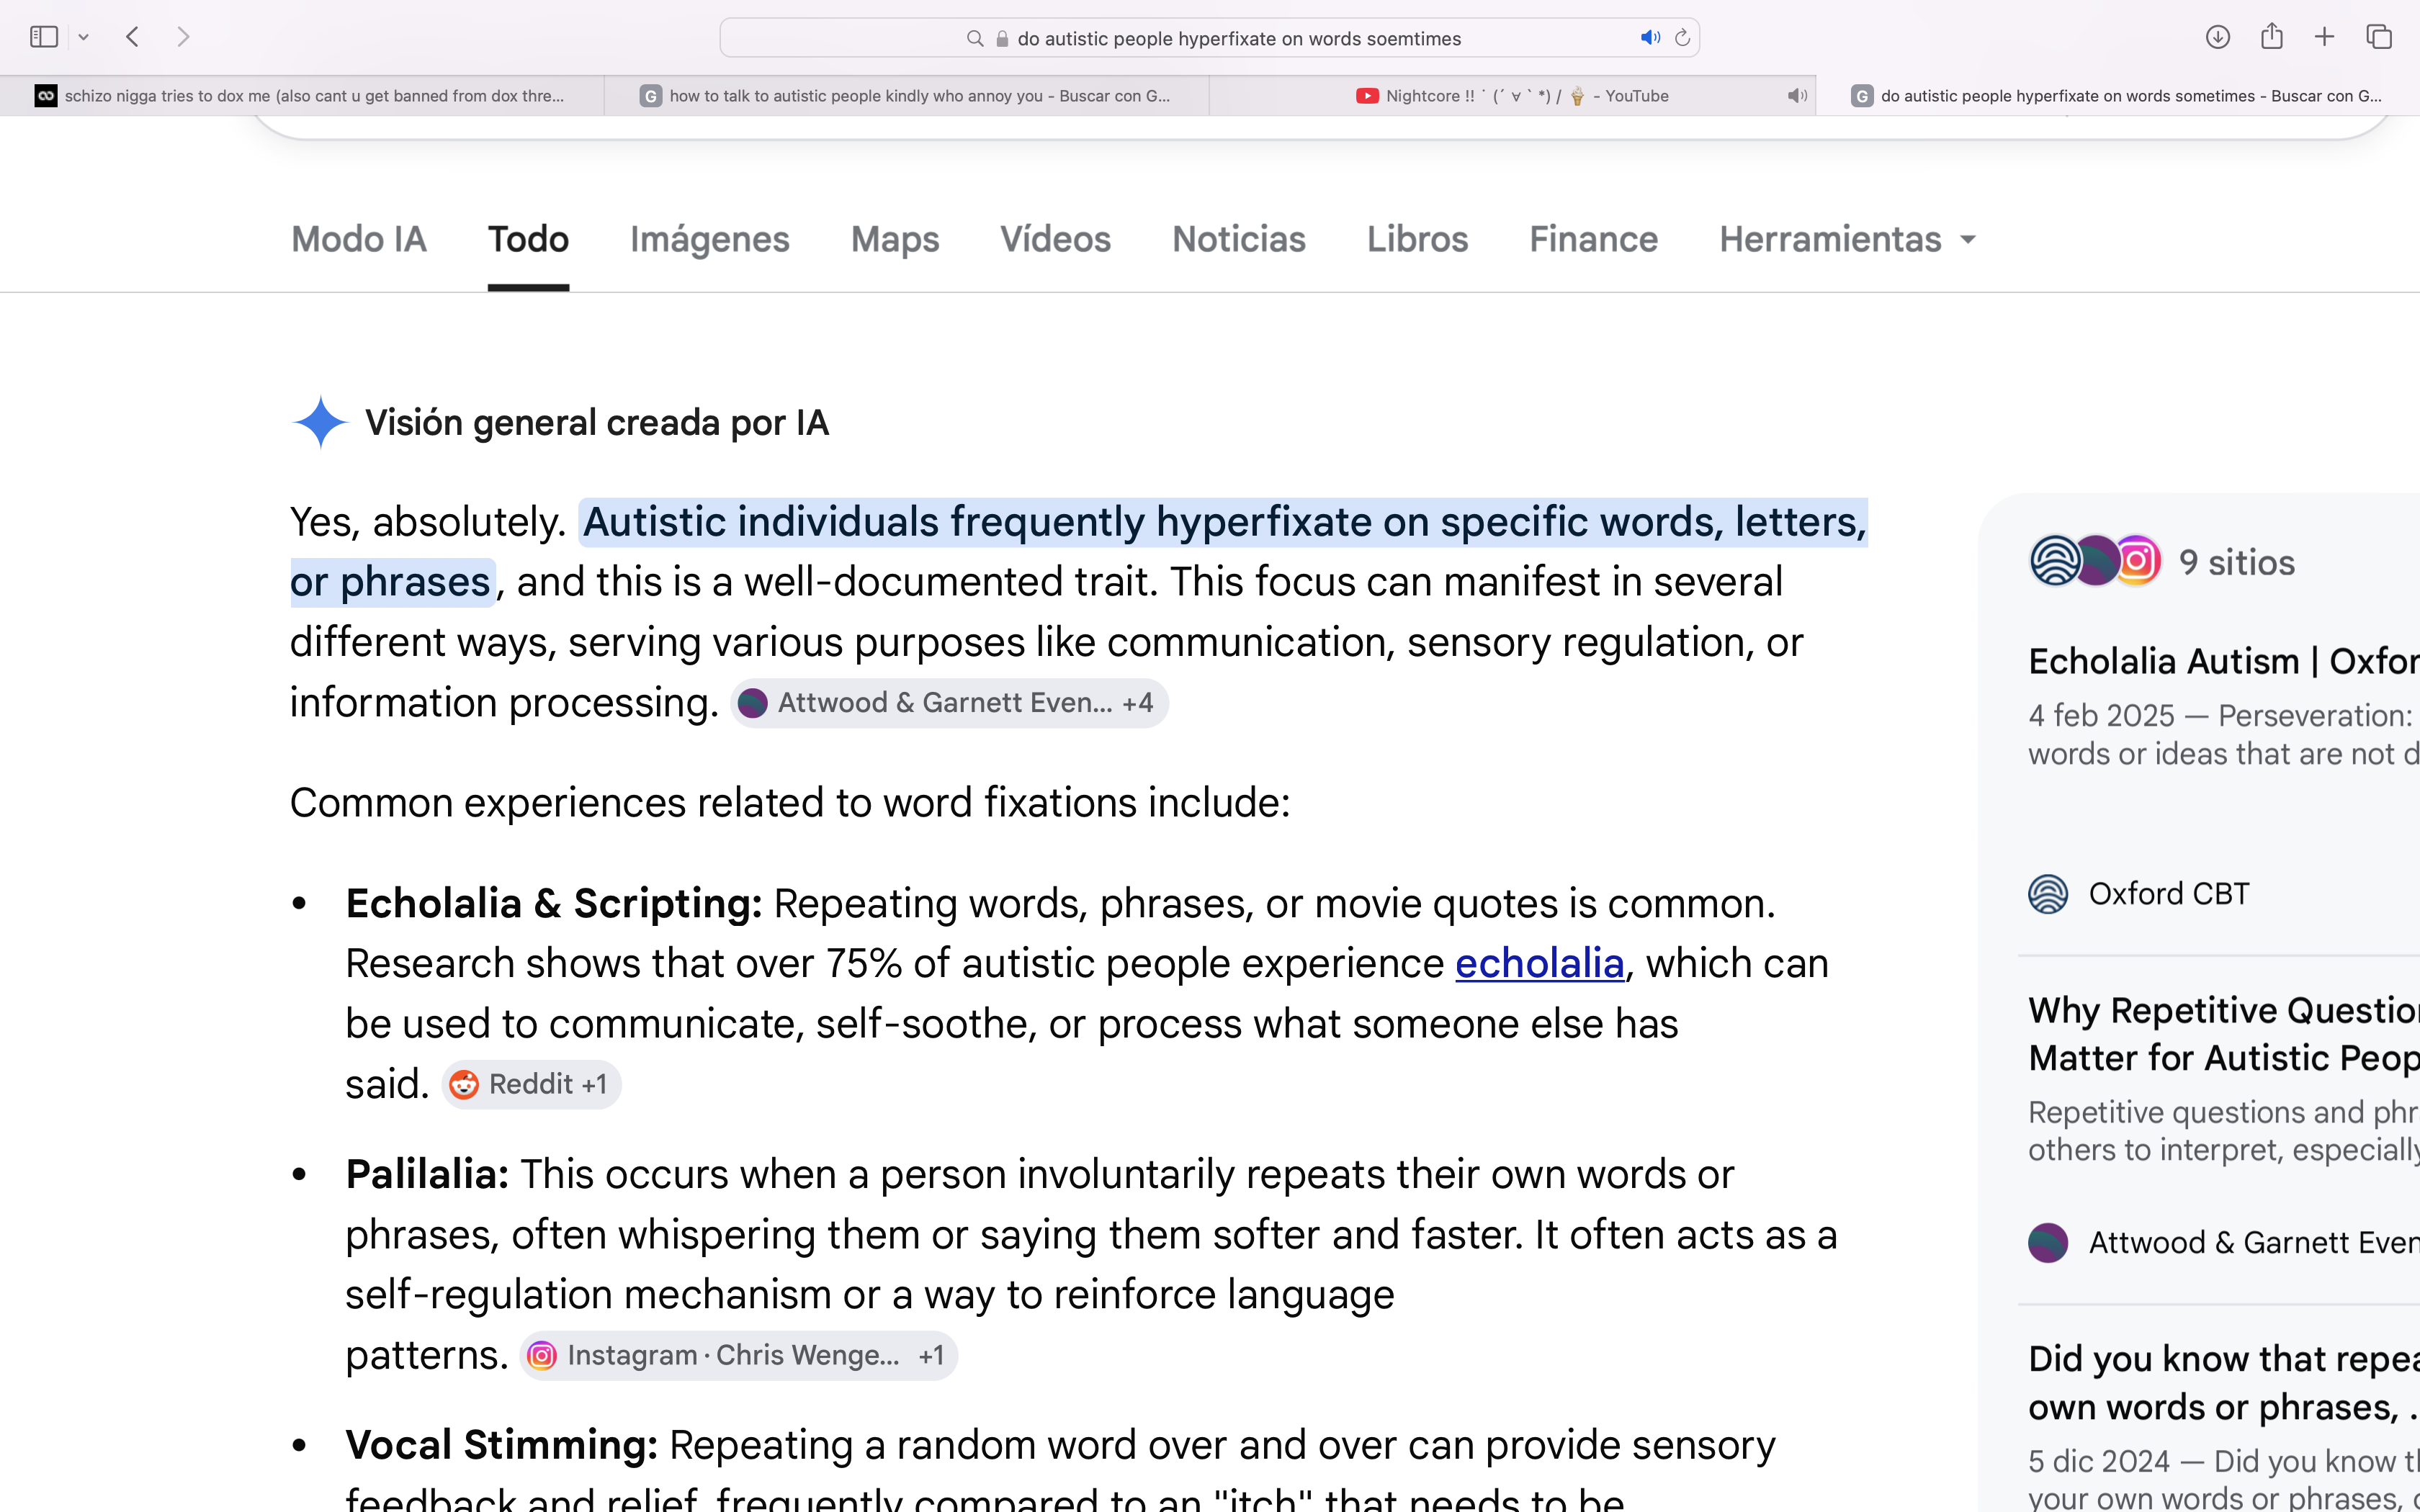Screen dimensions: 2420x1512
Task: Select the Modo IA tab
Action: coord(358,239)
